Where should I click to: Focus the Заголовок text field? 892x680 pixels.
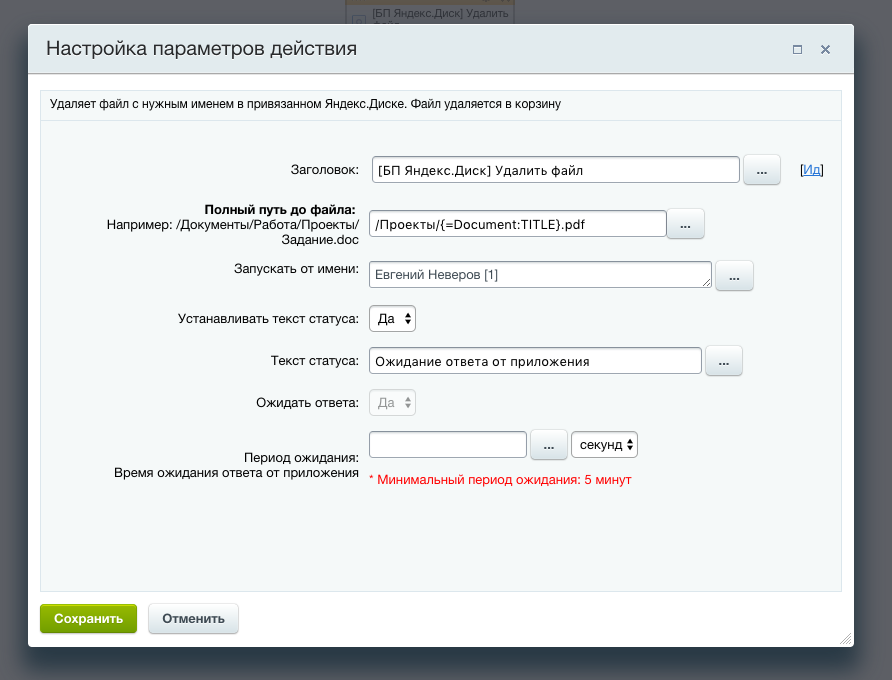[x=555, y=170]
